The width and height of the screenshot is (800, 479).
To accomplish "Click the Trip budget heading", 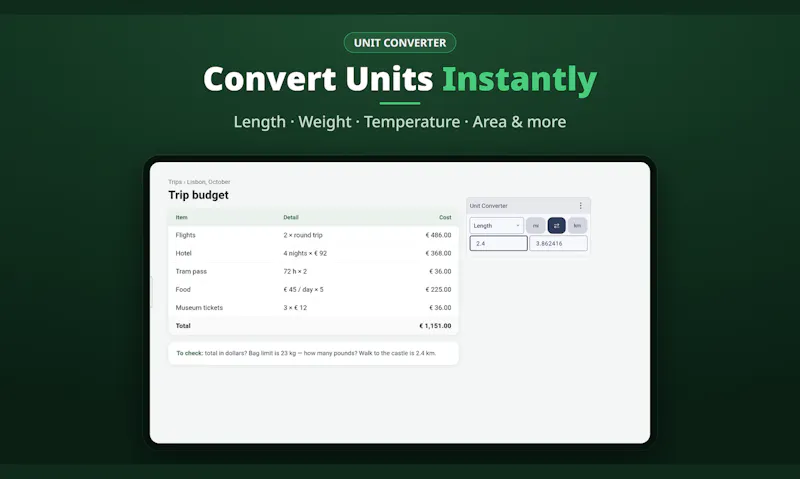I will [198, 195].
